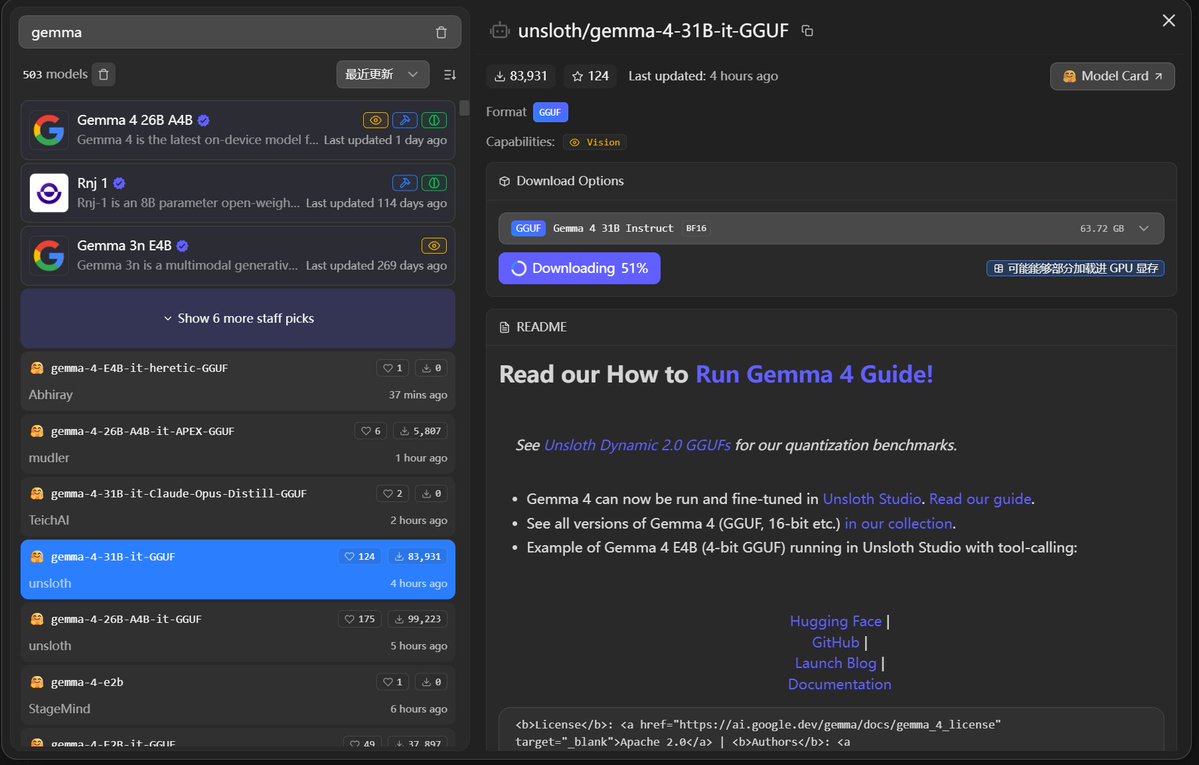
Task: Click the README document icon
Action: [504, 327]
